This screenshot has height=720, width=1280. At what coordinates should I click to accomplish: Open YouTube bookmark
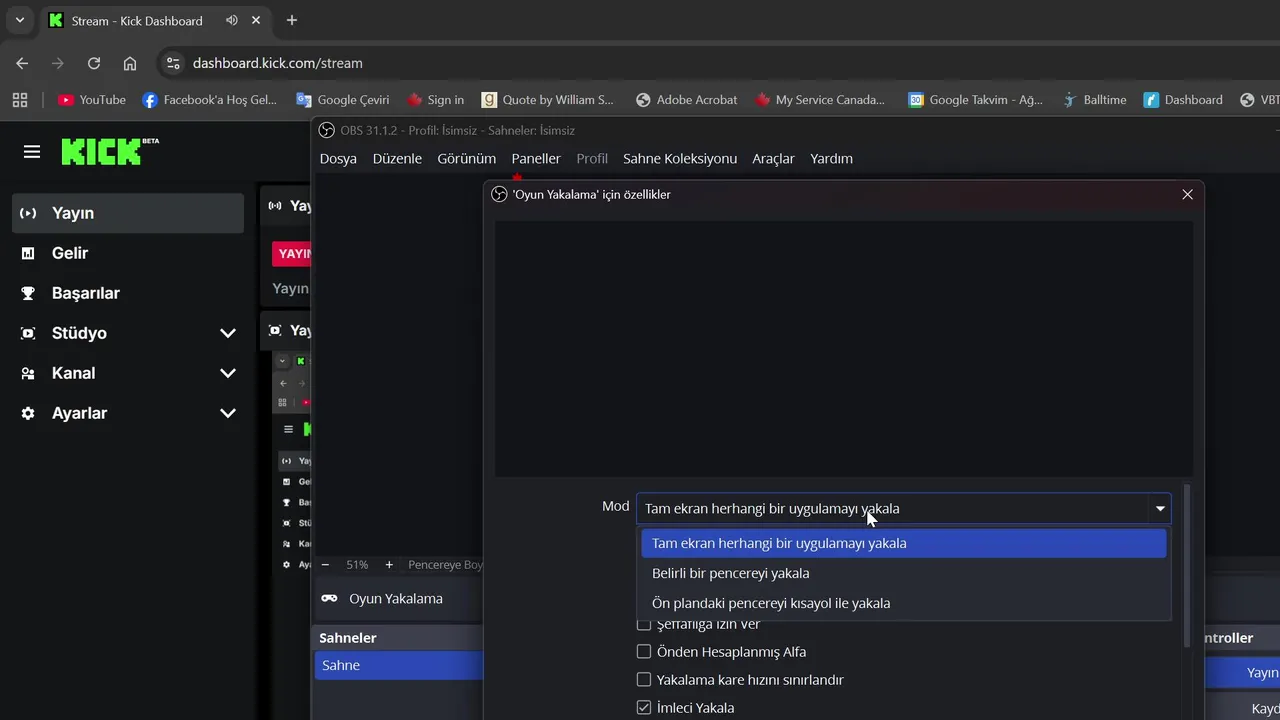(92, 100)
